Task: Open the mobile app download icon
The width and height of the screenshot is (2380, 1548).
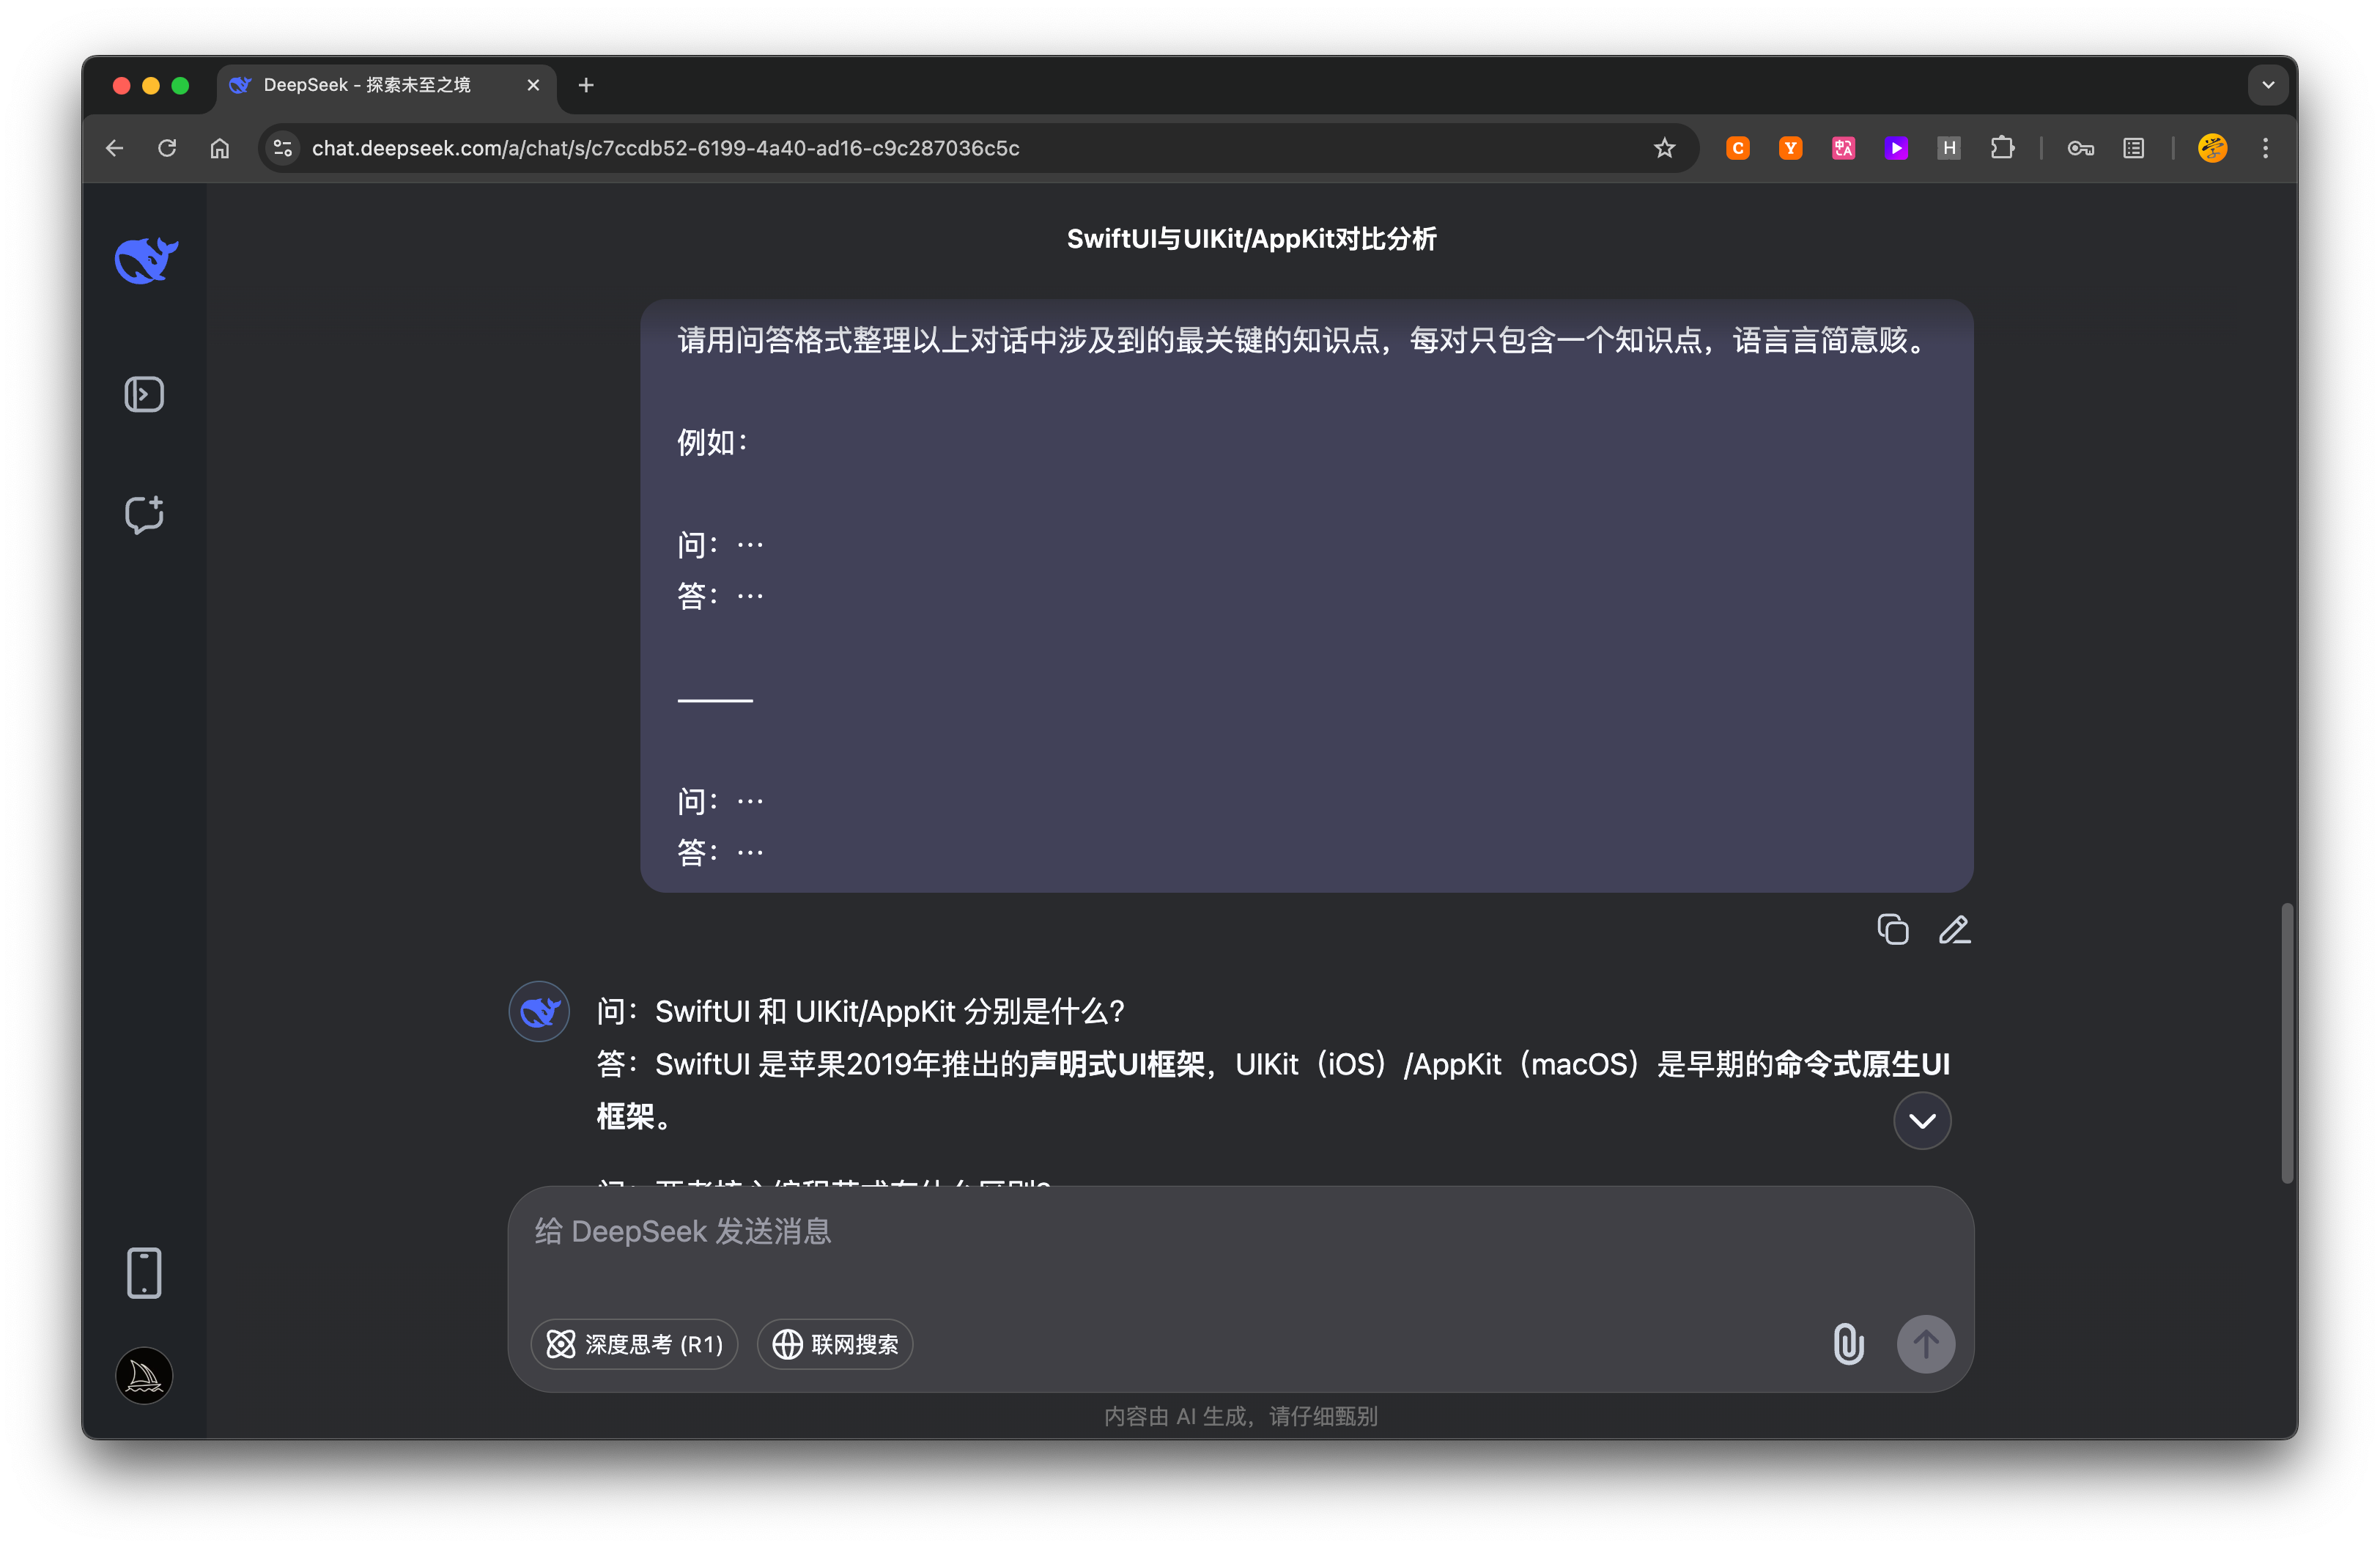Action: 144,1273
